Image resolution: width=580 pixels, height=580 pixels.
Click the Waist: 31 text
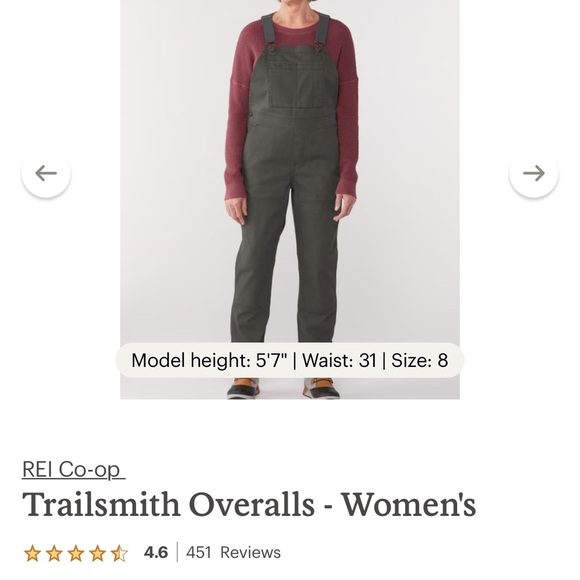pos(339,360)
